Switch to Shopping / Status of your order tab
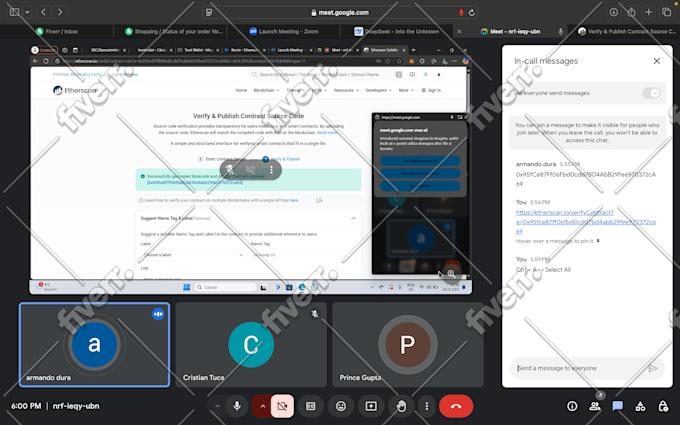The image size is (680, 425). pos(173,31)
